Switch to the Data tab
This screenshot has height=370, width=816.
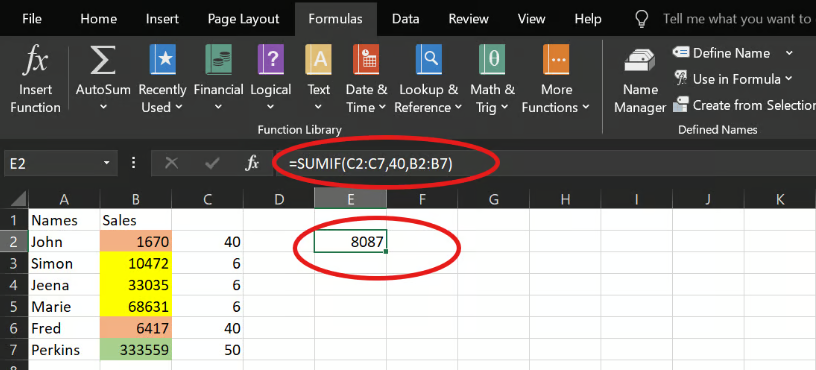(405, 19)
